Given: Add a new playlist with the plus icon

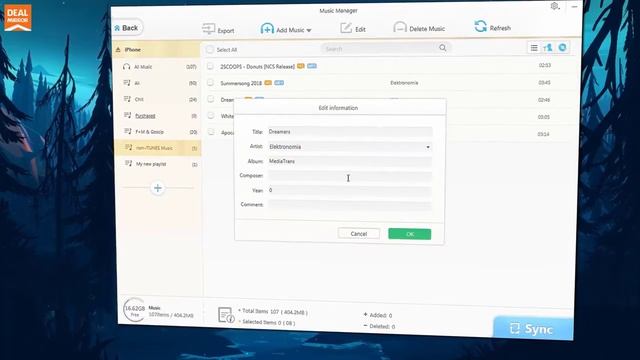Looking at the screenshot, I should point(158,188).
